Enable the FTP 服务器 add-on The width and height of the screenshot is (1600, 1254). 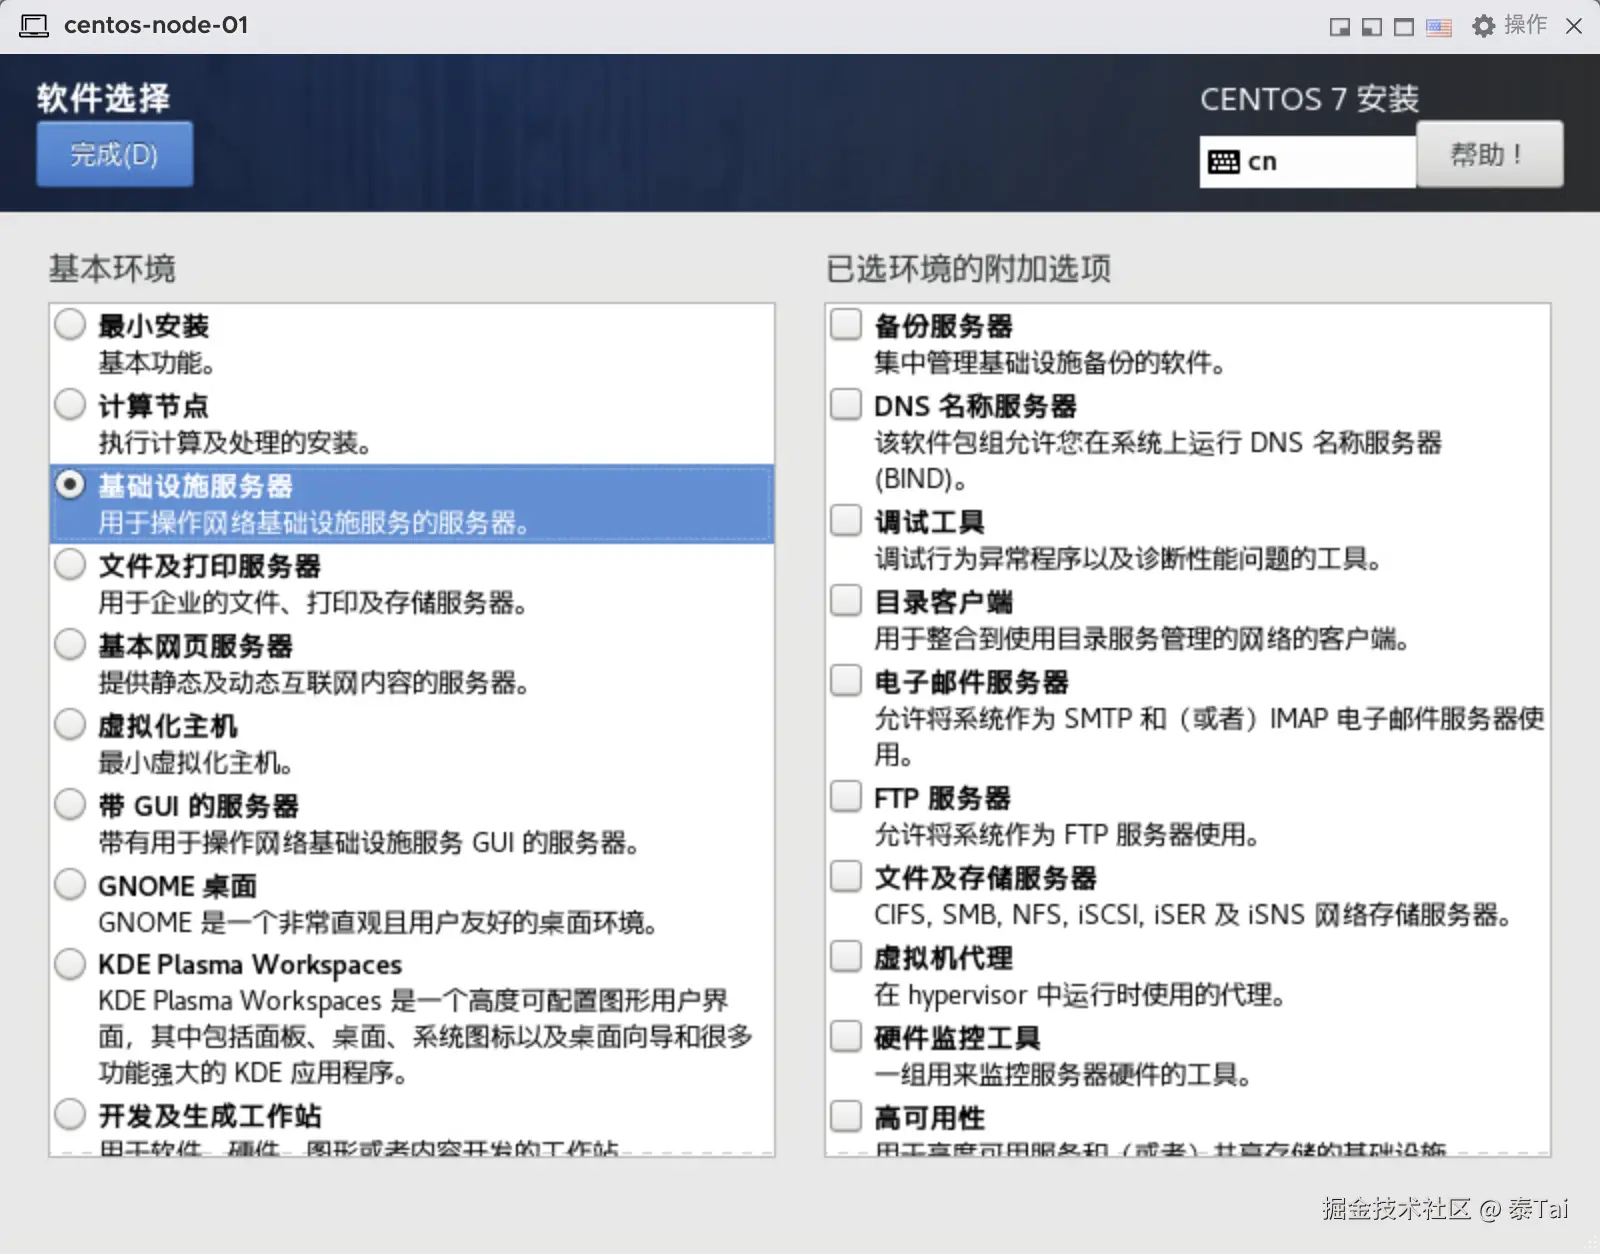pyautogui.click(x=845, y=796)
